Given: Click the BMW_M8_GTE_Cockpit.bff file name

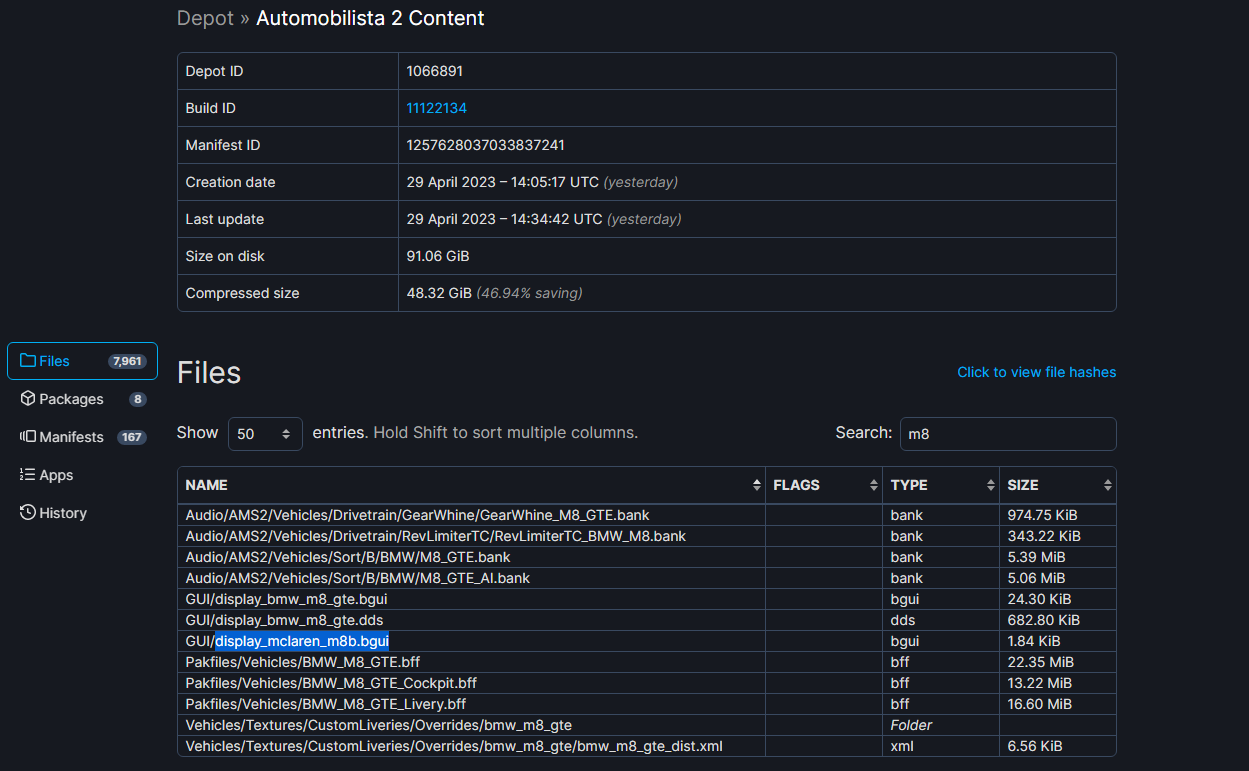Looking at the screenshot, I should [x=331, y=683].
